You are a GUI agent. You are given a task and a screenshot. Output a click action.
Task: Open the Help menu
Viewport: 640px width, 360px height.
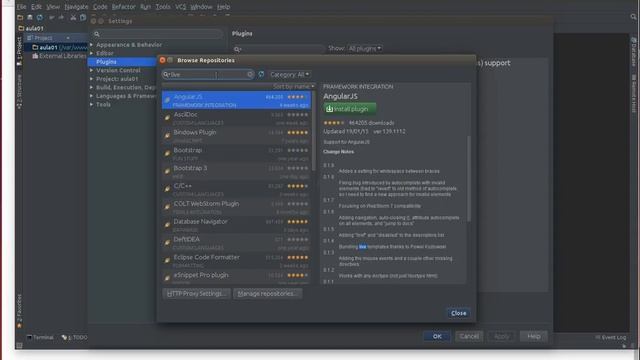(223, 7)
